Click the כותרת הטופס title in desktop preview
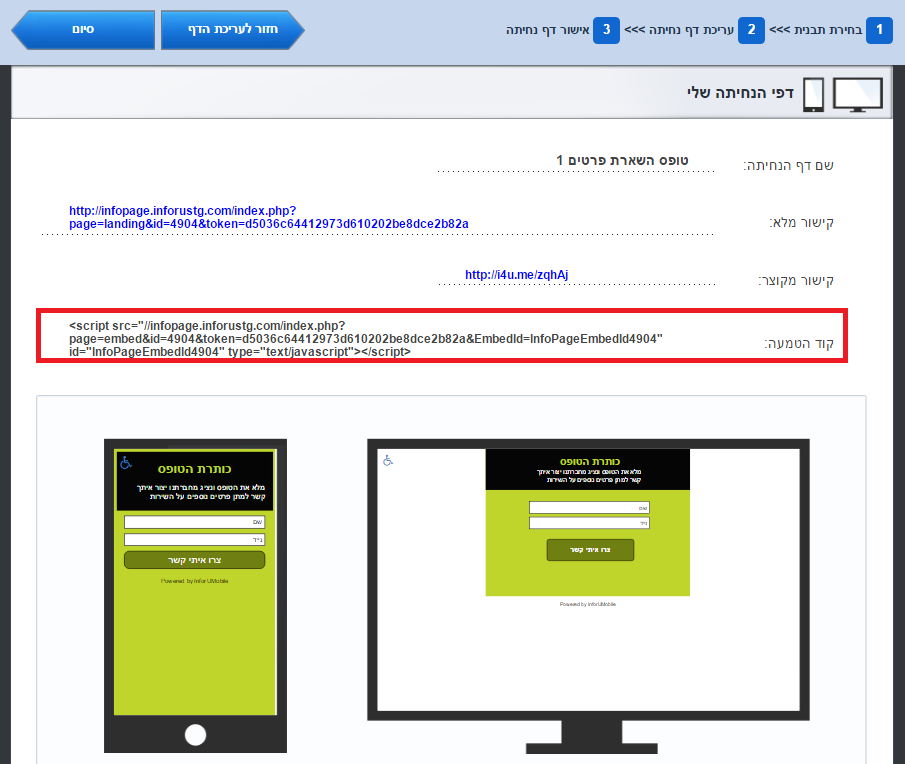905x764 pixels. [x=590, y=462]
